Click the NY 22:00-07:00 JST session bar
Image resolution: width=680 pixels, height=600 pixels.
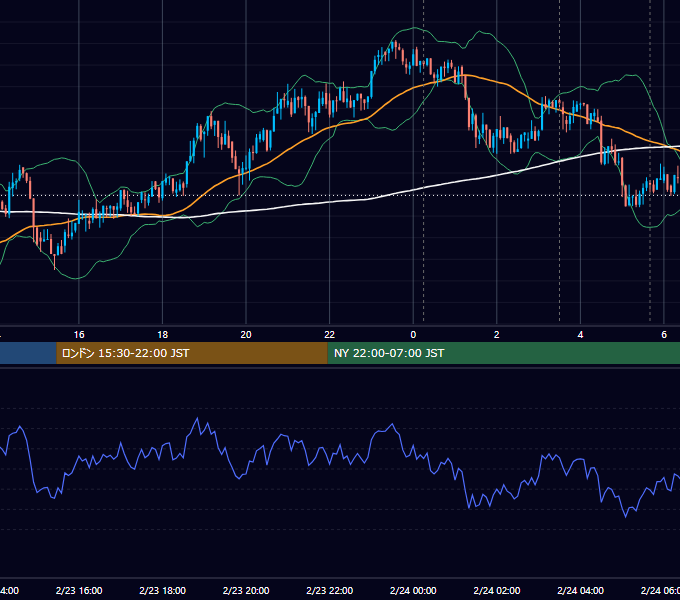pyautogui.click(x=503, y=353)
